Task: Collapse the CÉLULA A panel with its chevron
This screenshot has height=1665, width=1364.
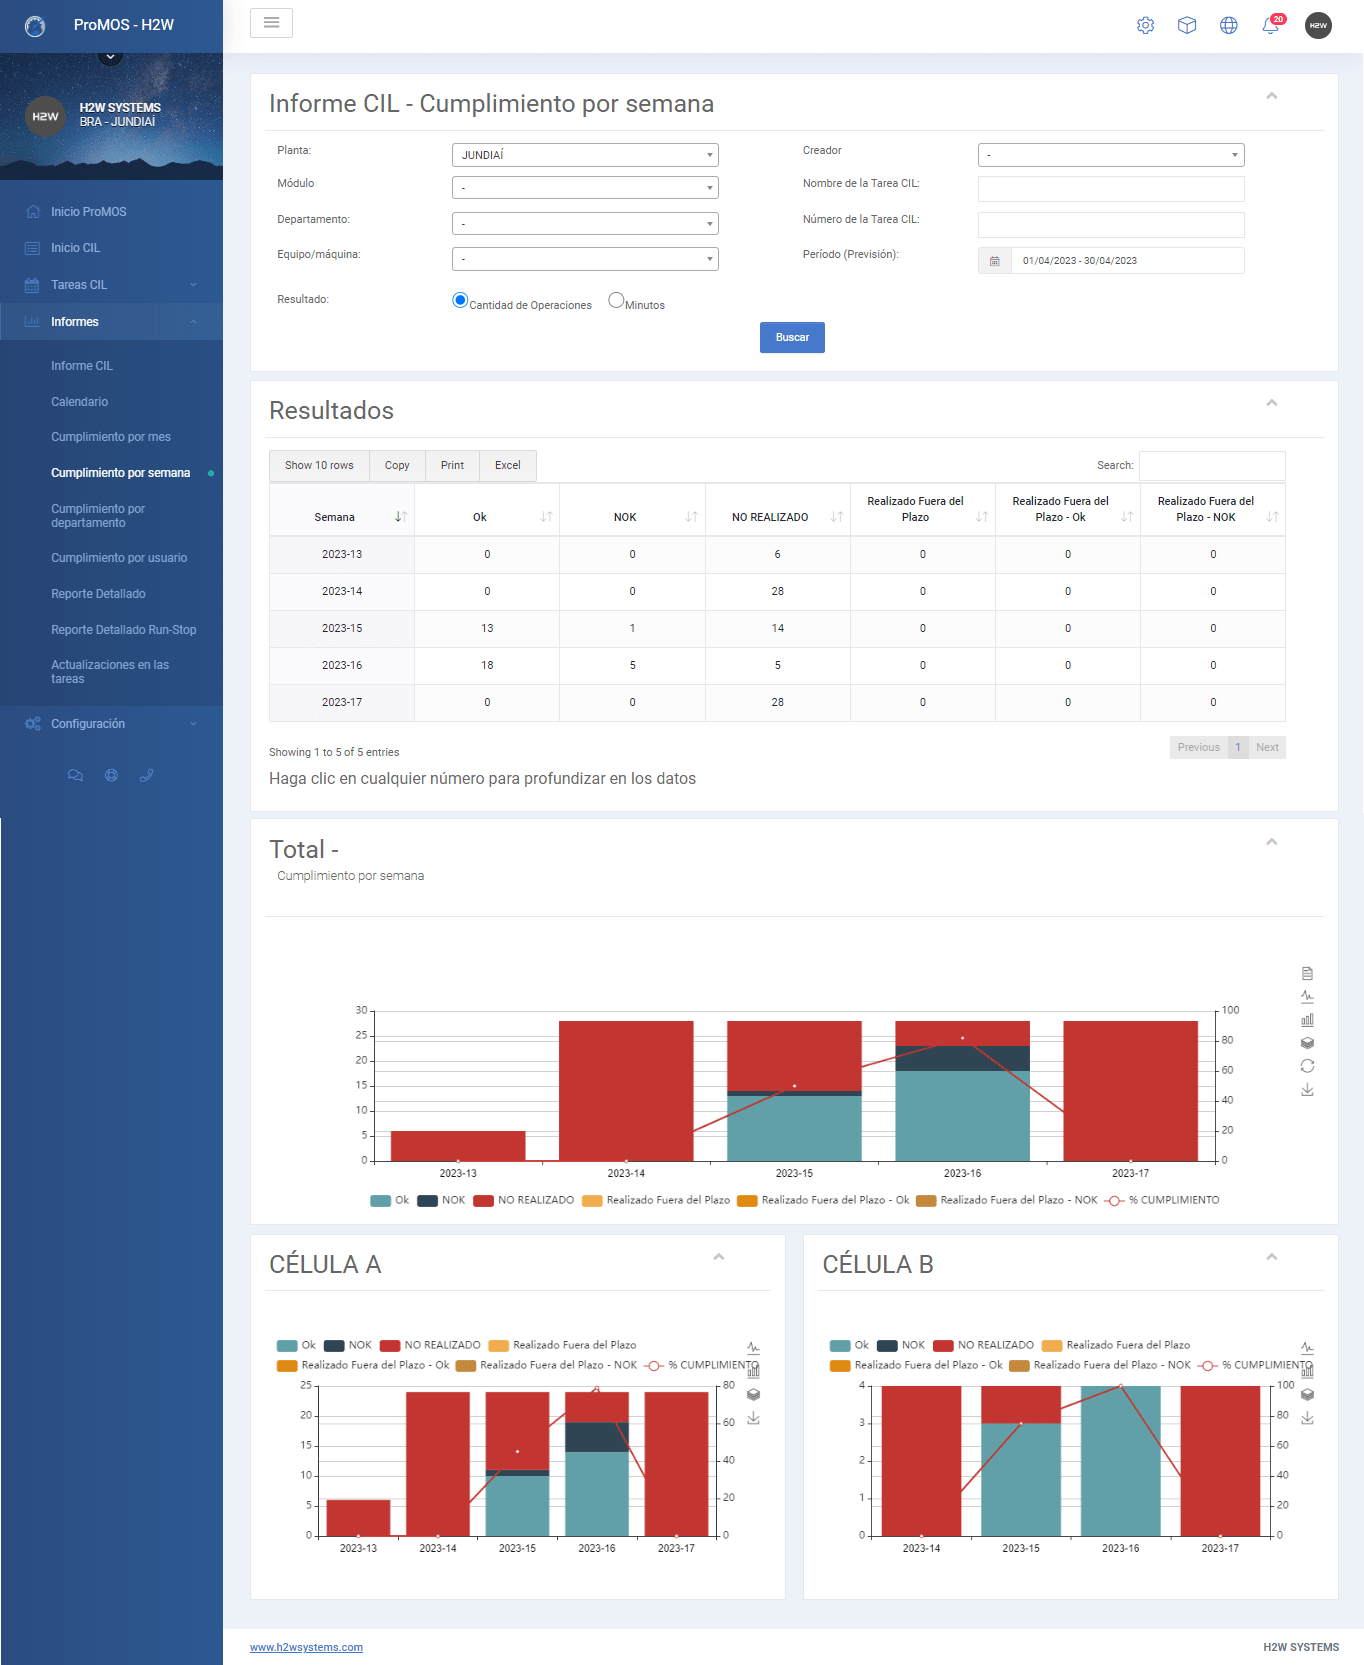Action: [x=719, y=1257]
